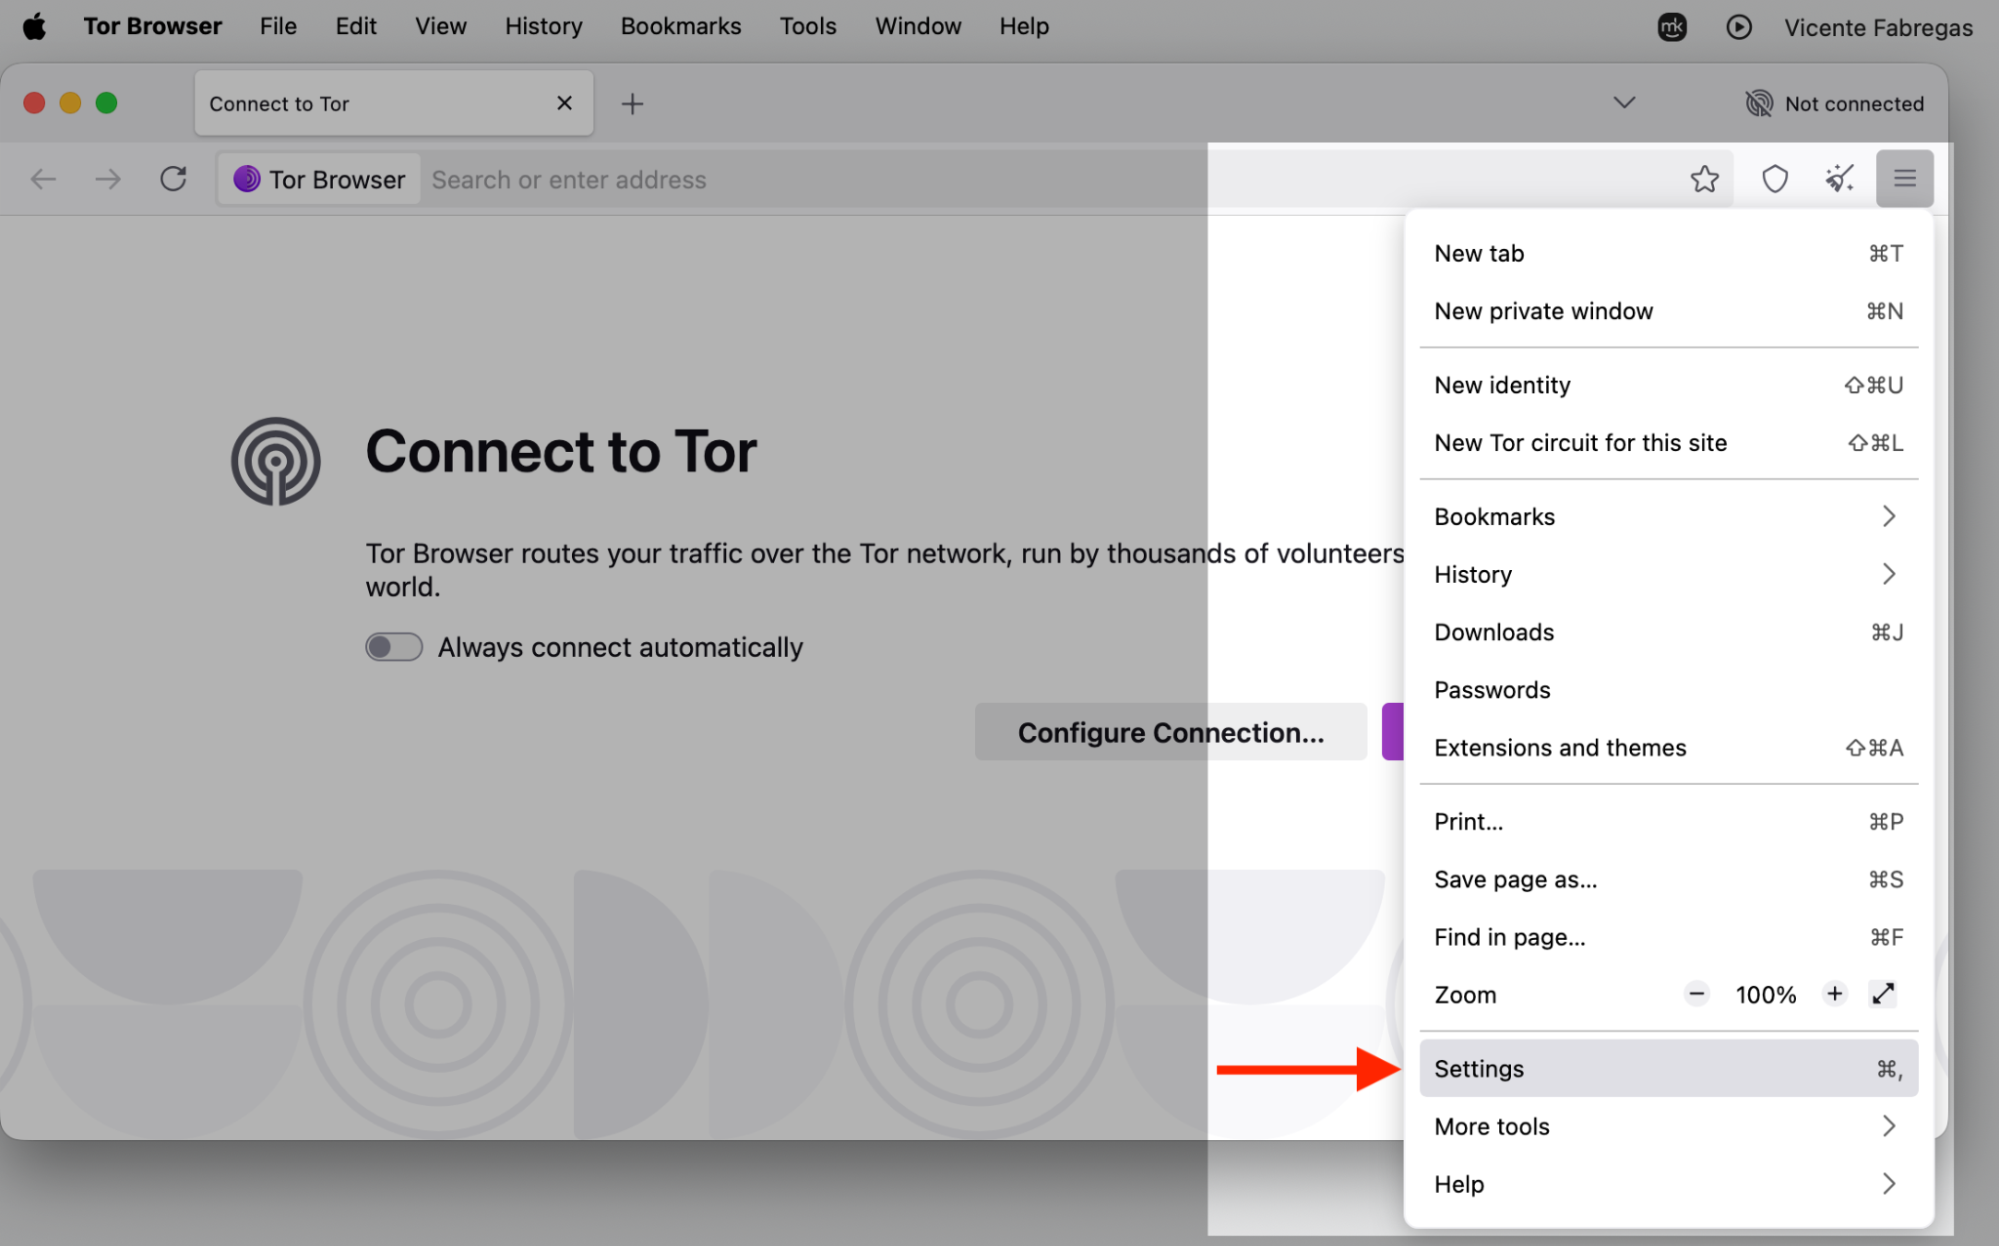Click the Search or enter address field
1999x1247 pixels.
click(x=1050, y=180)
